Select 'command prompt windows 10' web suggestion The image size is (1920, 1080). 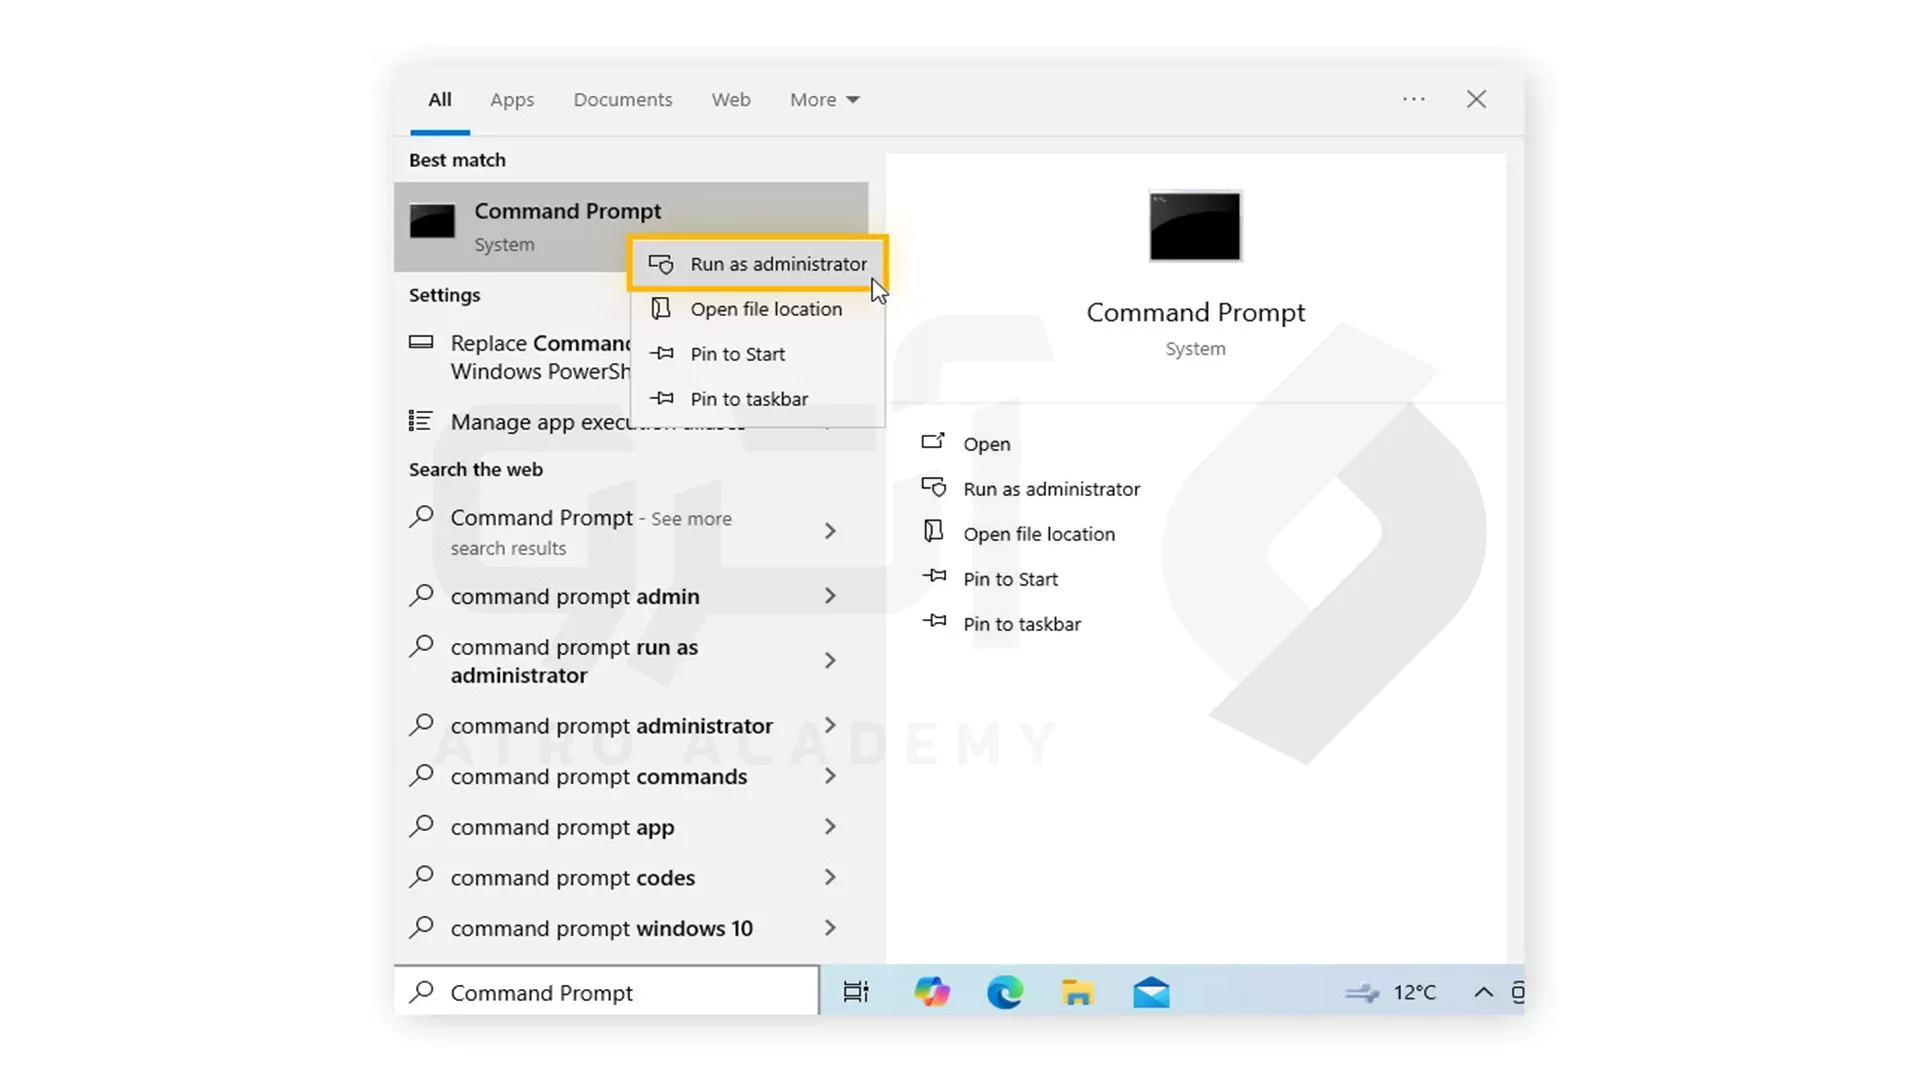click(601, 928)
